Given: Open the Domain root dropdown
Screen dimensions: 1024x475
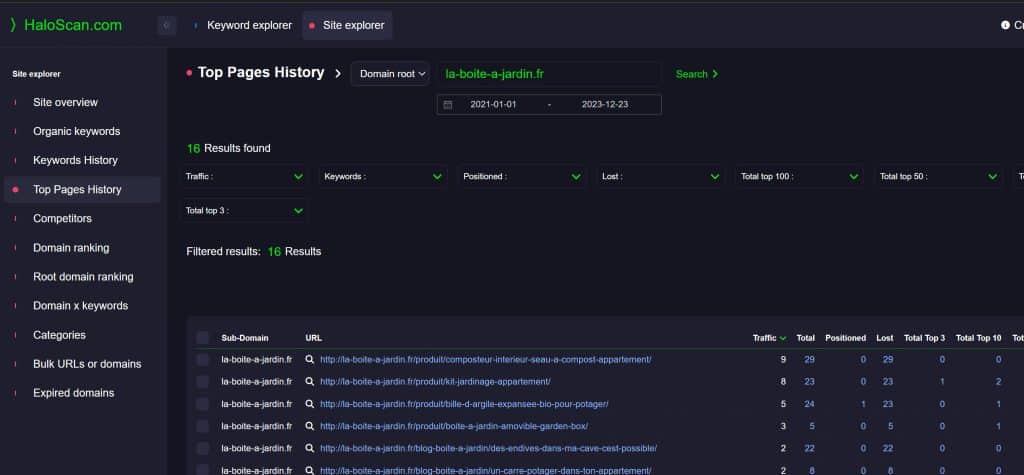Looking at the screenshot, I should (392, 74).
